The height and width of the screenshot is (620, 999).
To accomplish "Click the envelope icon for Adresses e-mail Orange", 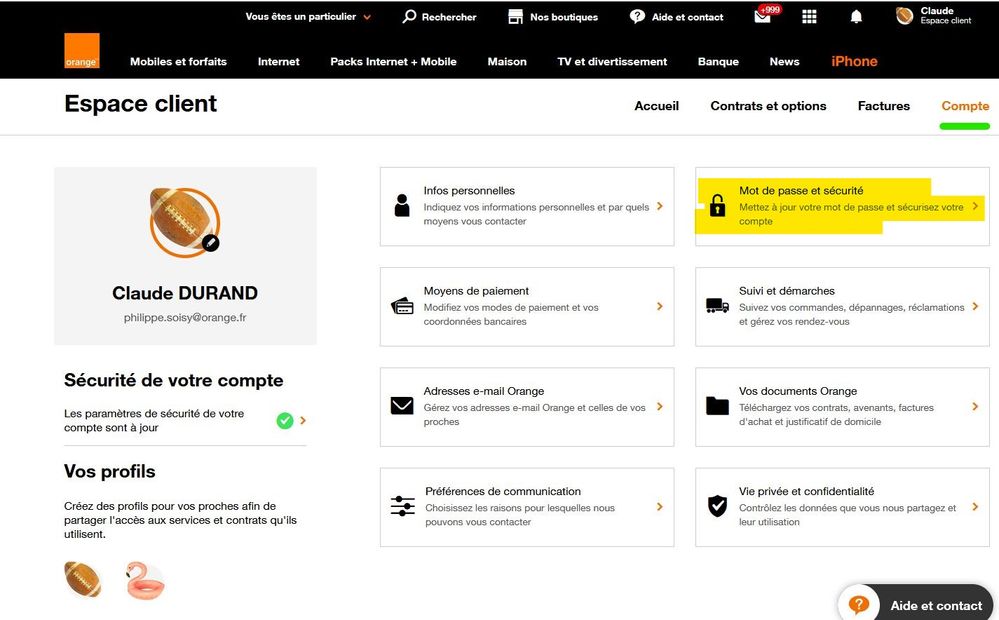I will point(402,406).
